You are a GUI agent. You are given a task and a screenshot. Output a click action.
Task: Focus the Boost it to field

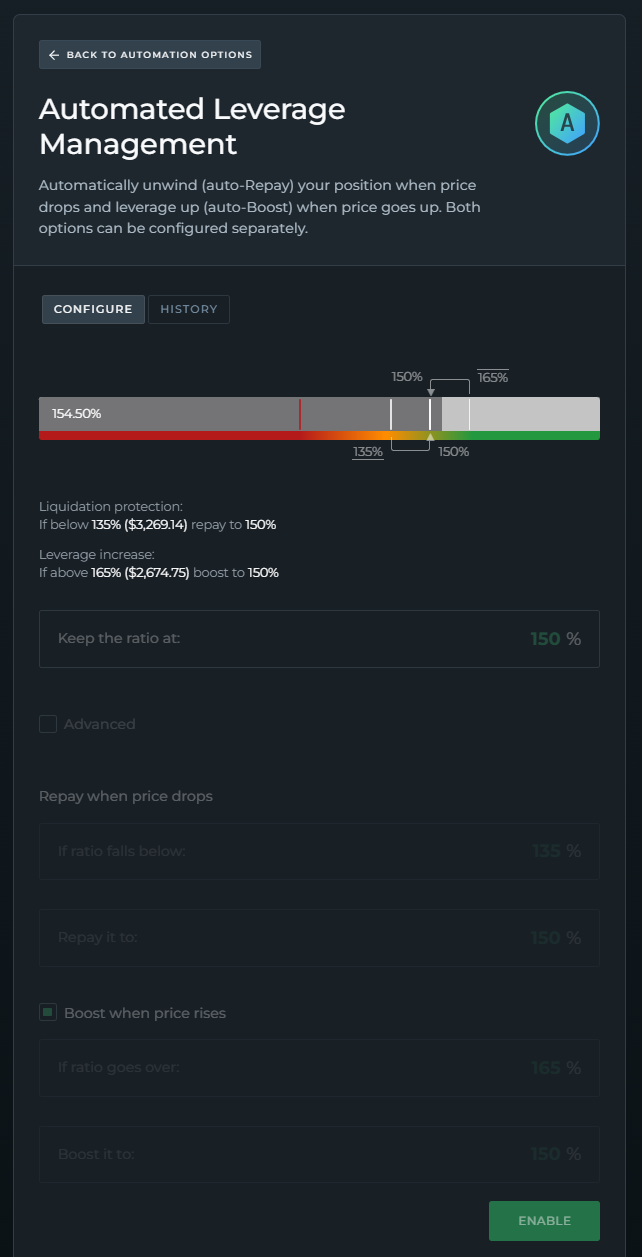[x=319, y=1154]
